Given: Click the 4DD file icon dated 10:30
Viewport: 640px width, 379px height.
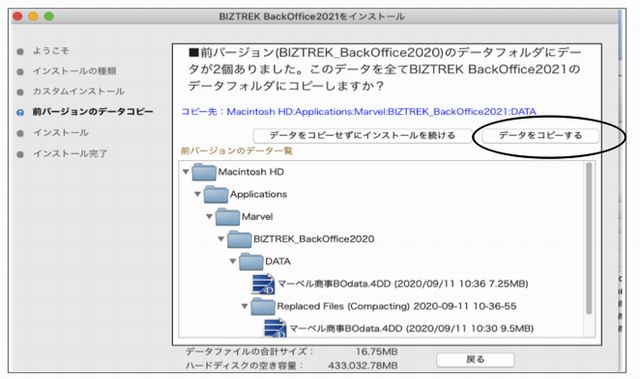Looking at the screenshot, I should click(275, 328).
